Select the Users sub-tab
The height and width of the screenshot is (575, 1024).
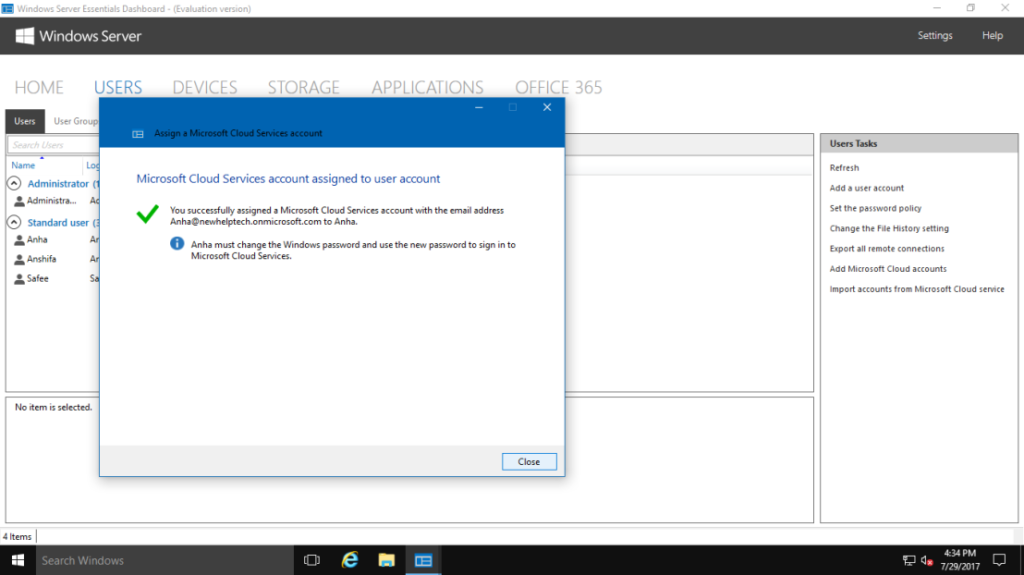click(x=25, y=121)
